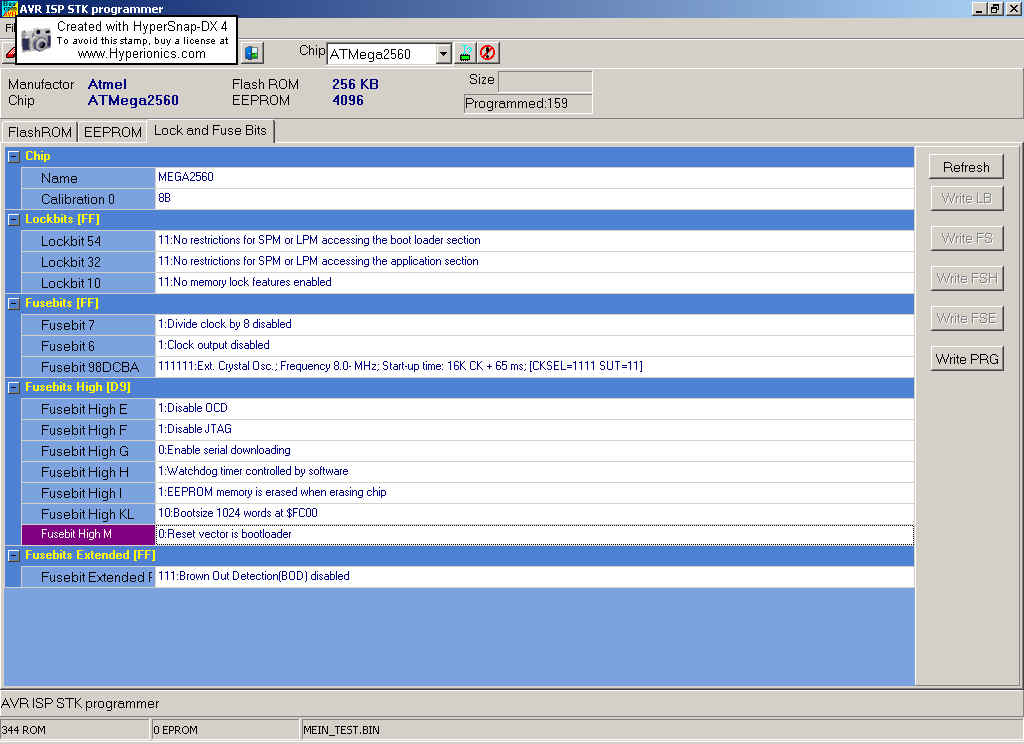Collapse the Chip section

pos(13,157)
